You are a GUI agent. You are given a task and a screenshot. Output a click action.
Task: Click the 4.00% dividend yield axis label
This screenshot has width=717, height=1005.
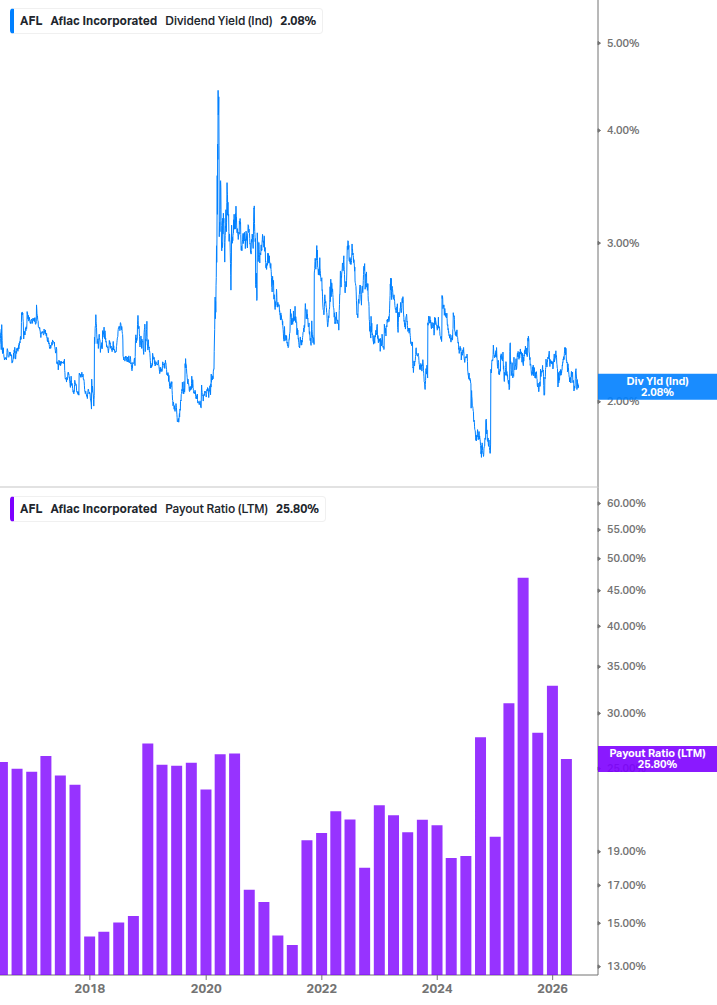(x=623, y=130)
